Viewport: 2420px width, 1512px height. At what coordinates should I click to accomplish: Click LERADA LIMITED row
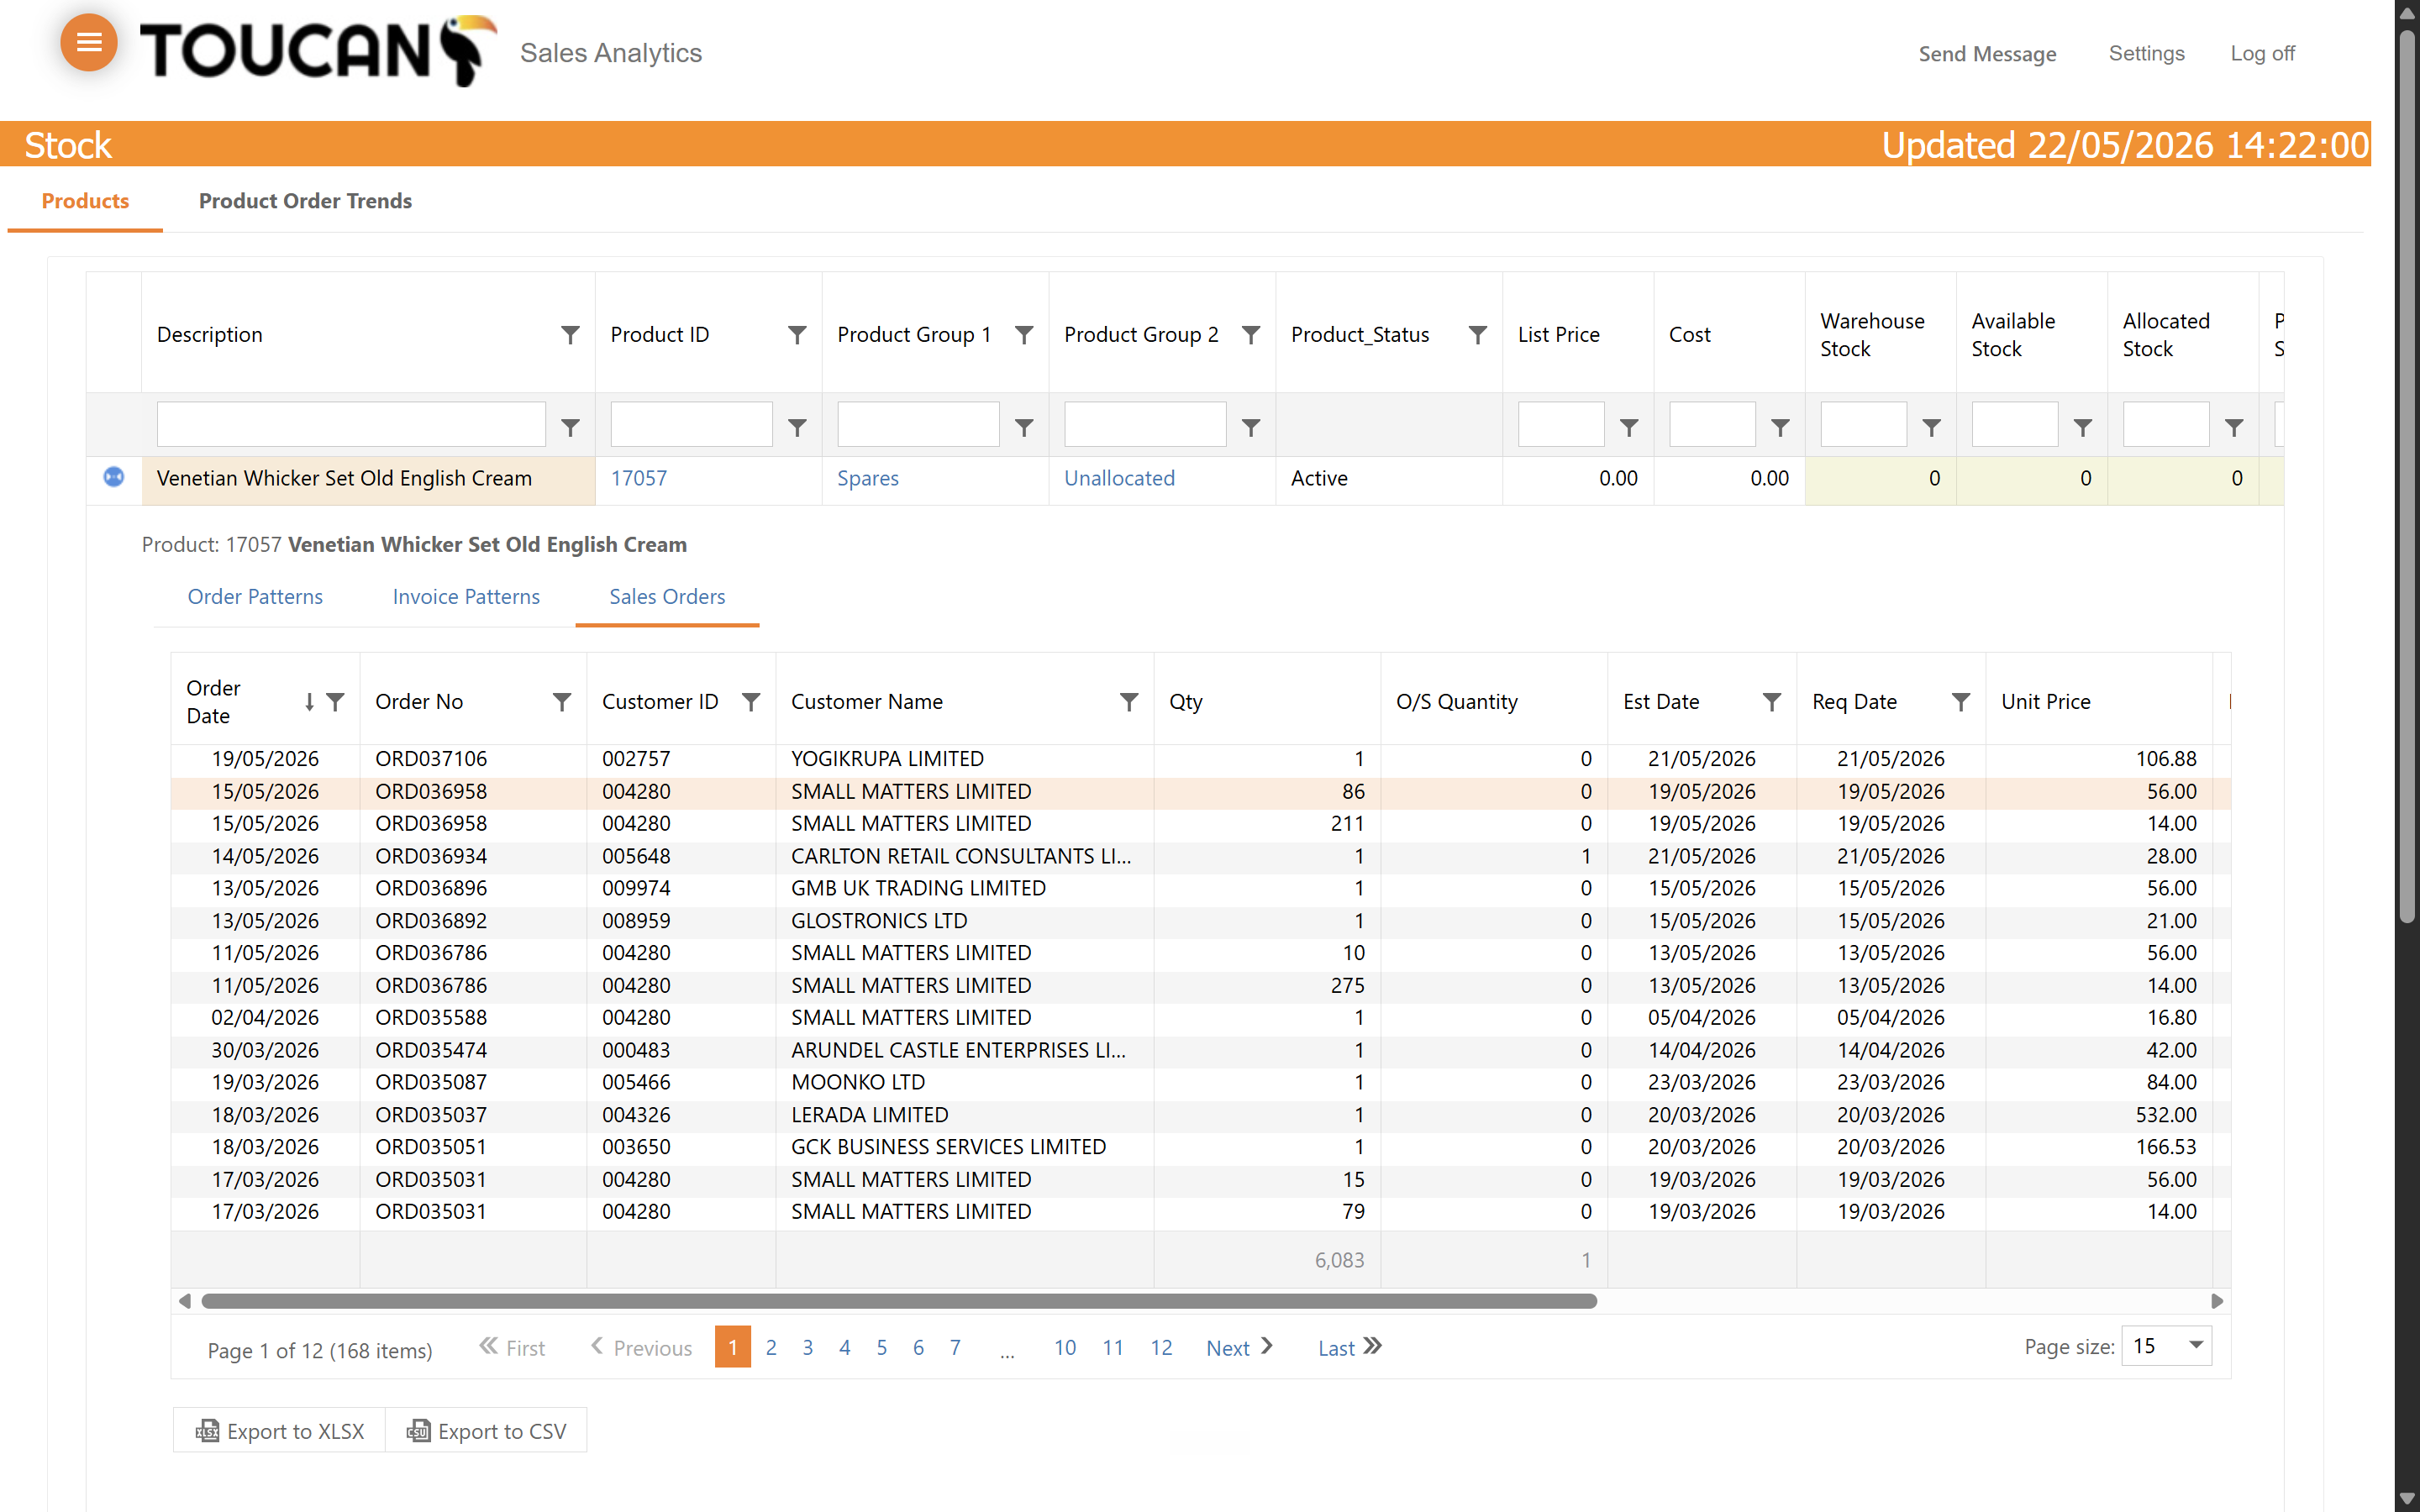pos(1200,1115)
